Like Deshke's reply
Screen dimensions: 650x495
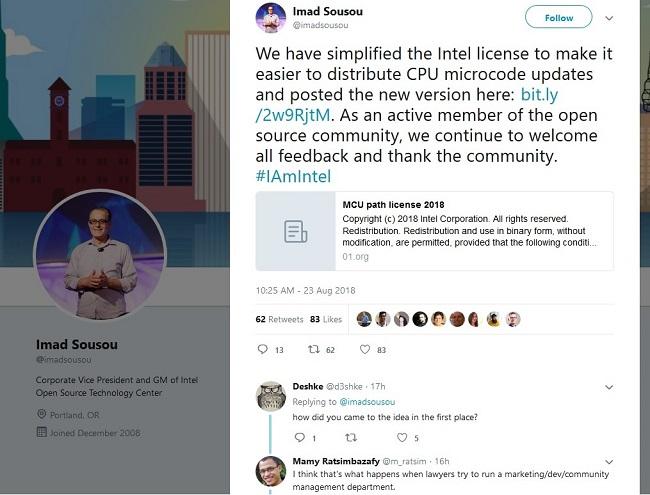tap(402, 437)
